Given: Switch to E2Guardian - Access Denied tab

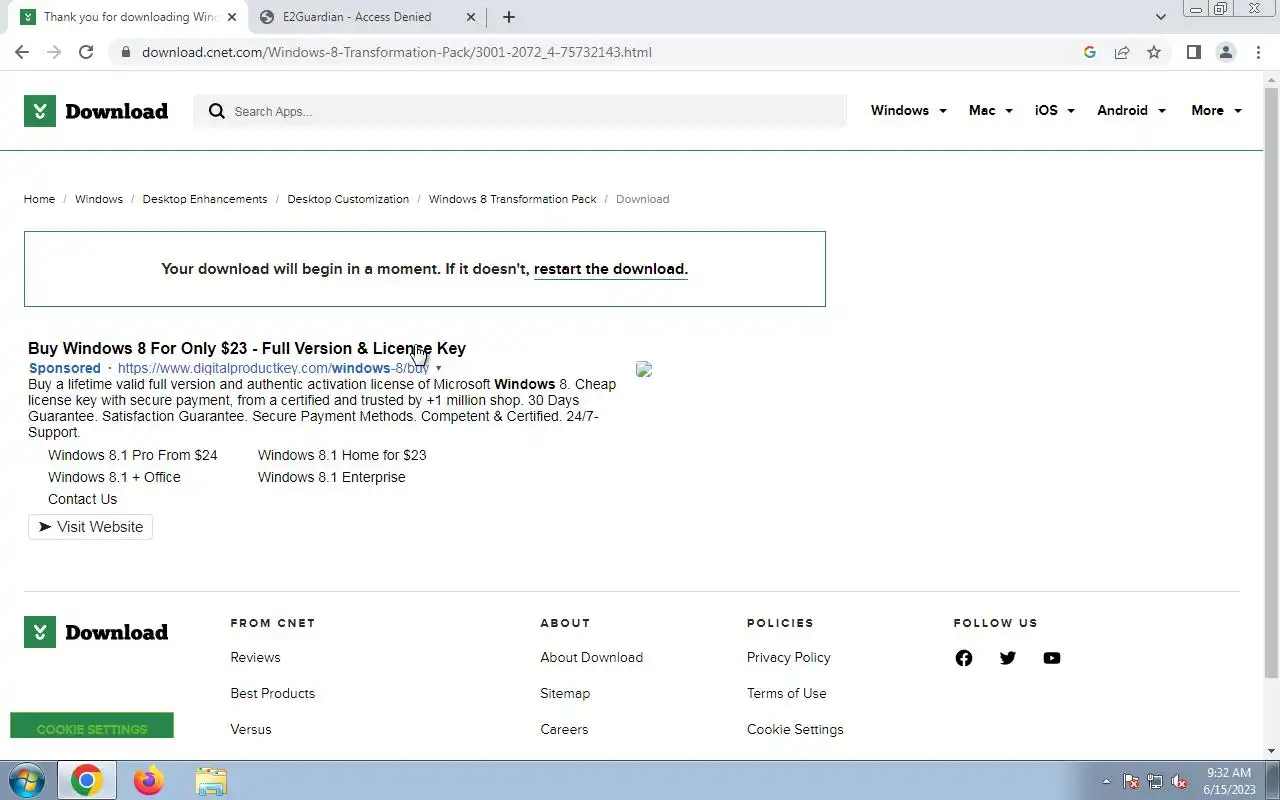Looking at the screenshot, I should 357,17.
